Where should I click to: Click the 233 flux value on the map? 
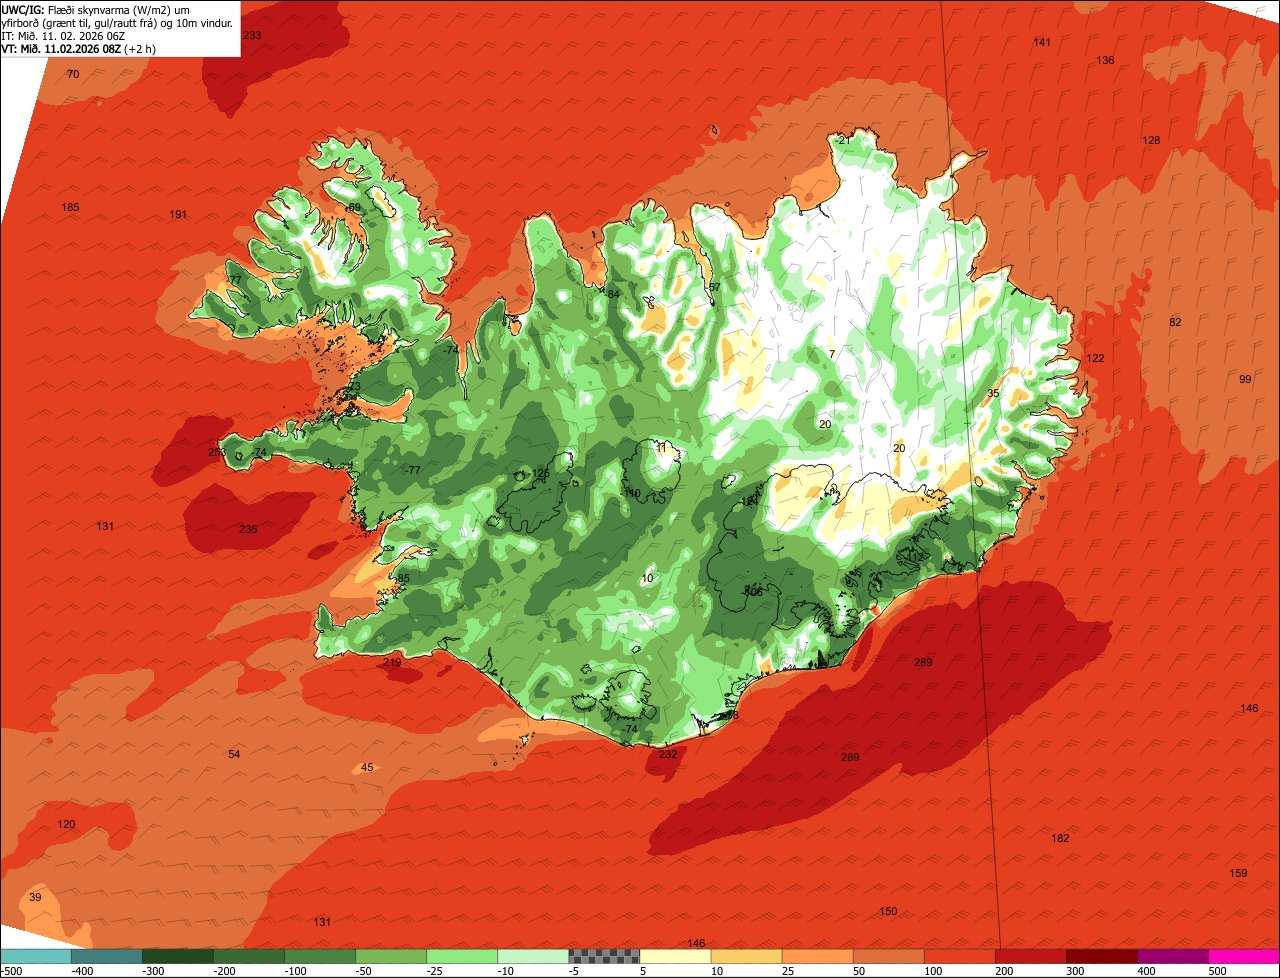(252, 35)
